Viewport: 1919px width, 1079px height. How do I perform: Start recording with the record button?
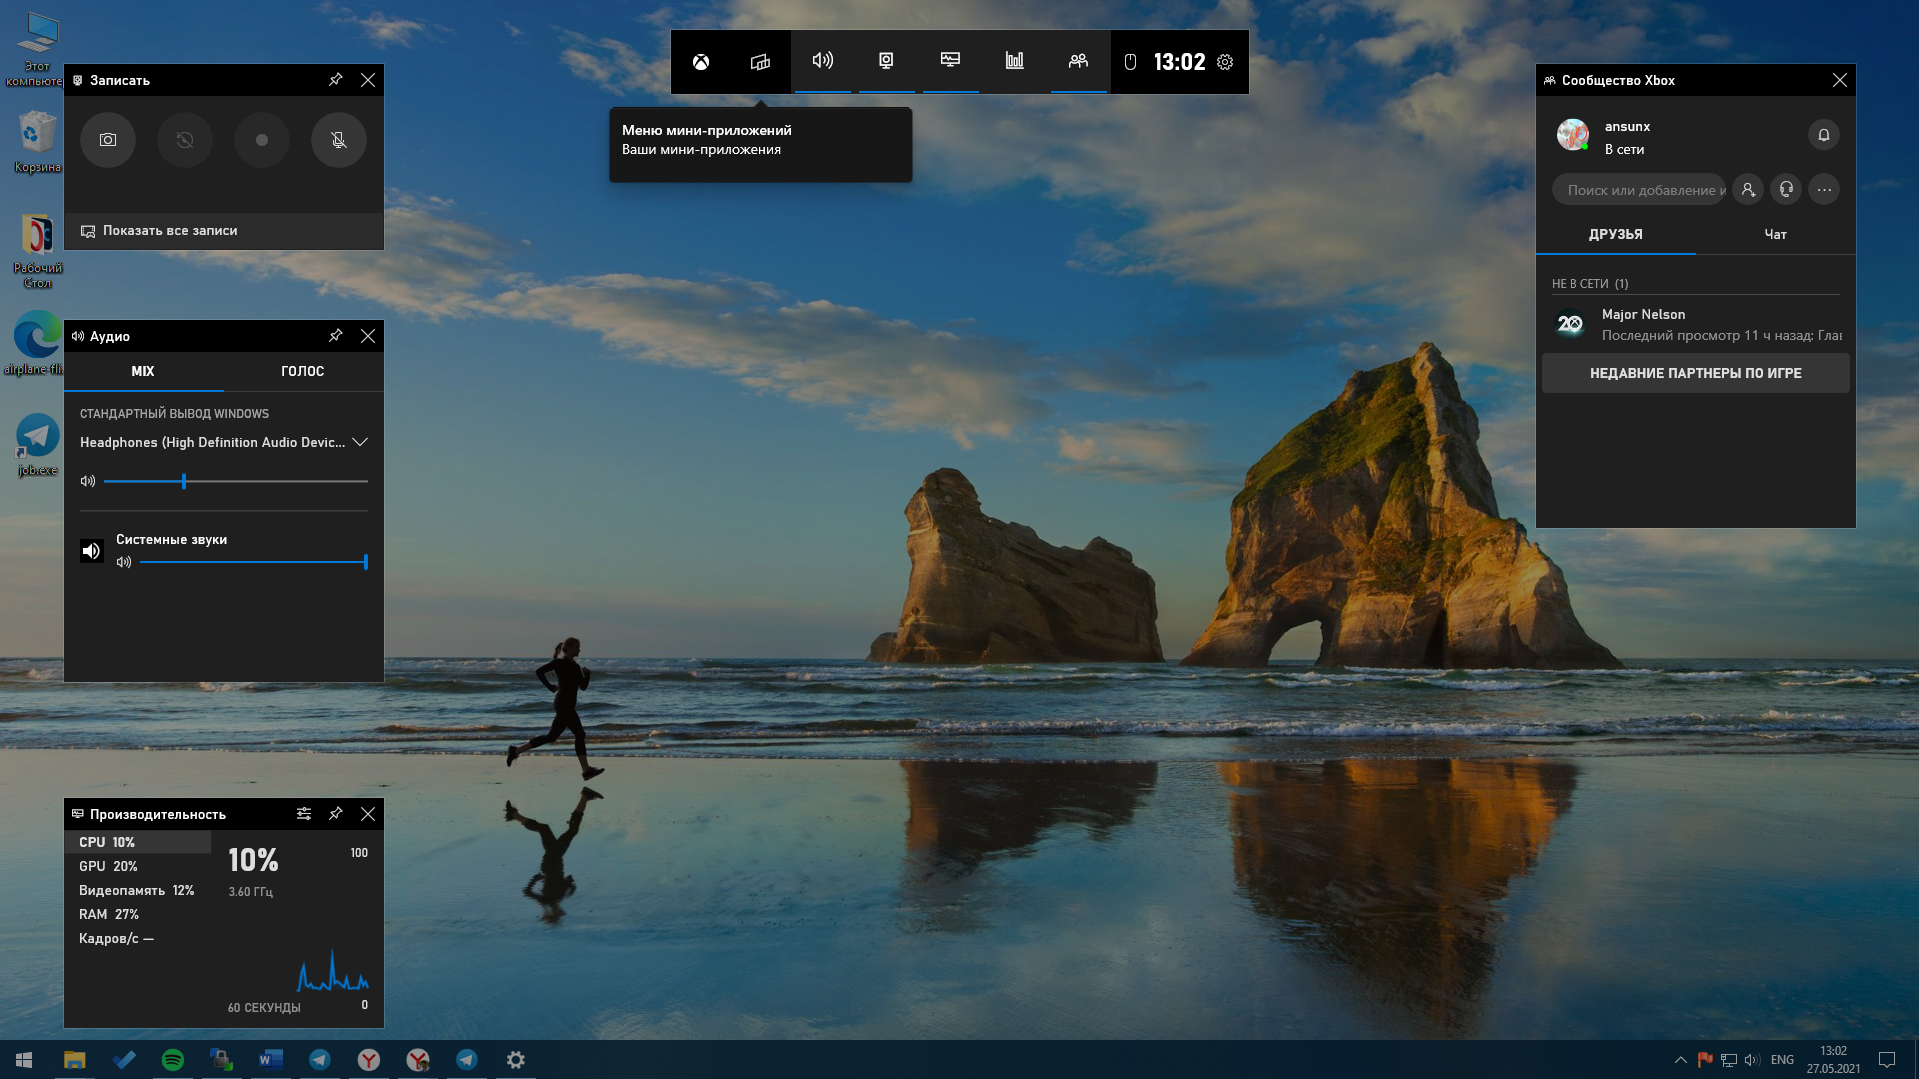pos(262,140)
